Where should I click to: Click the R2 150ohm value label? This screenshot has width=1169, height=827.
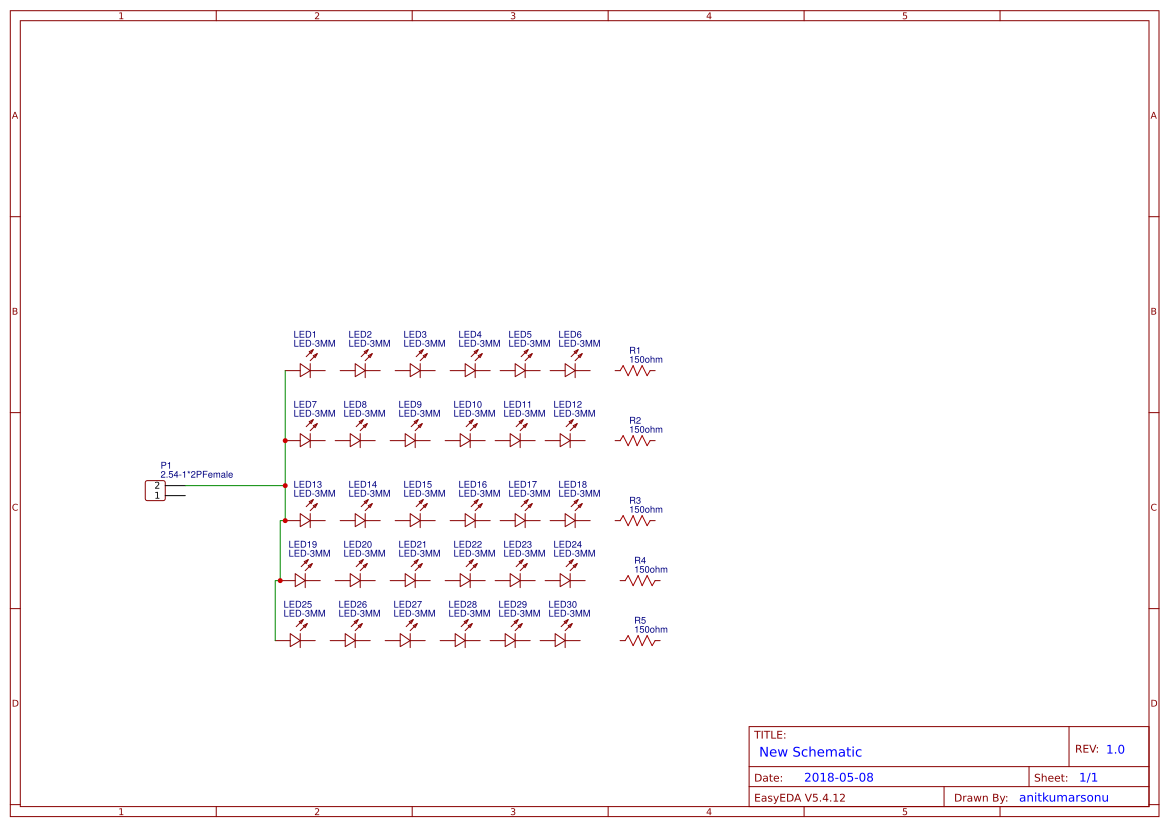(x=645, y=430)
